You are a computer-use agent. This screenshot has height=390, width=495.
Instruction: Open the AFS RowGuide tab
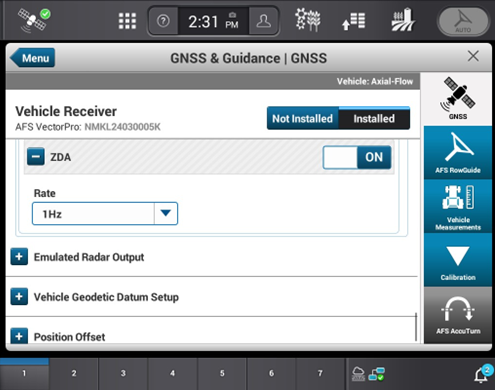[458, 153]
